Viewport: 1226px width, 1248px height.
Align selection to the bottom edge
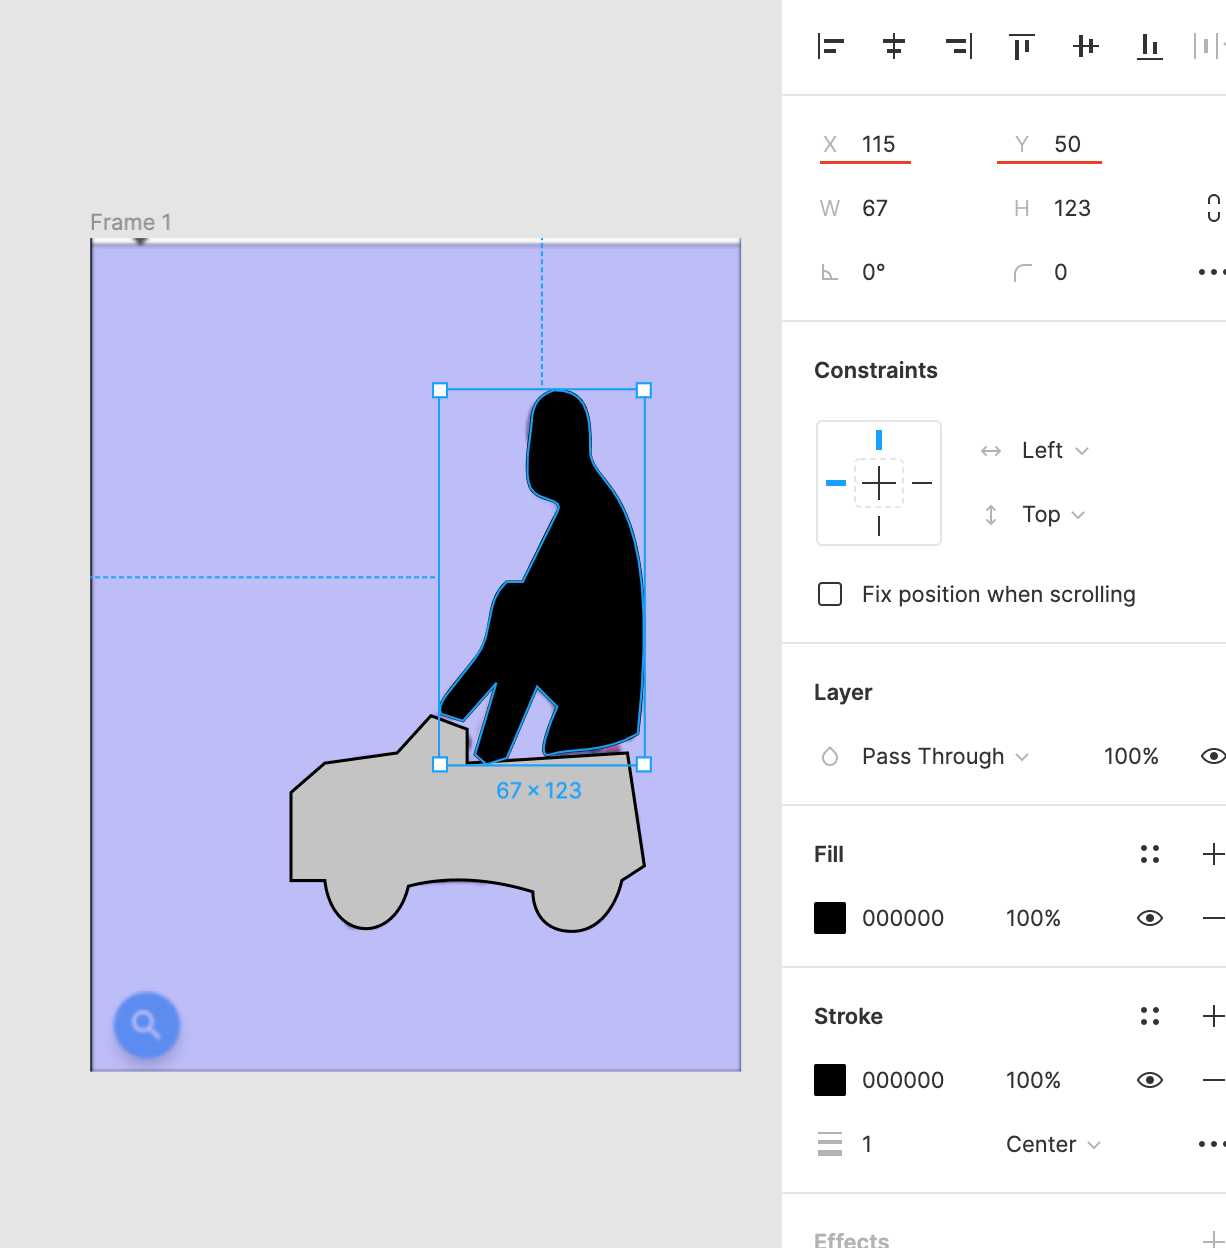click(x=1150, y=46)
